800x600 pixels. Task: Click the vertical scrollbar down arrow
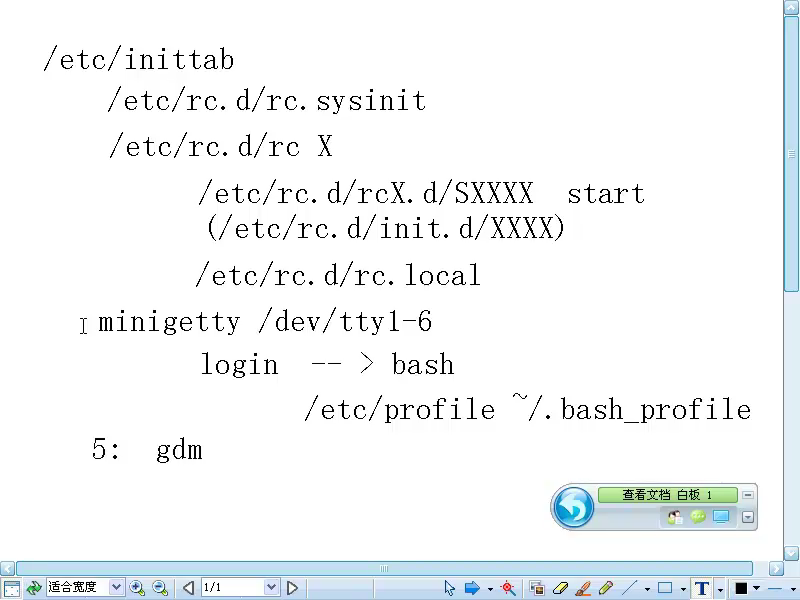[x=792, y=553]
